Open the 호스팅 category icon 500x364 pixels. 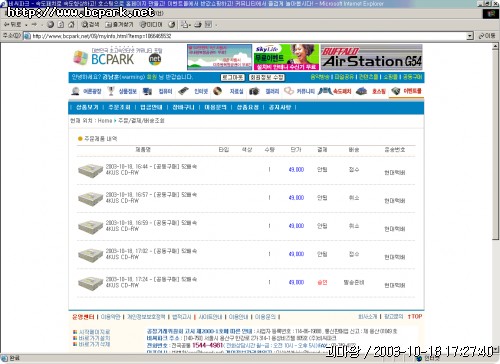click(371, 91)
